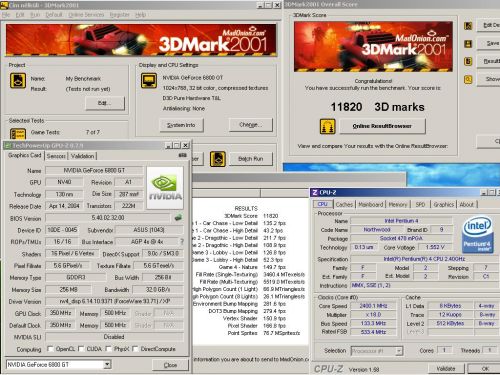Image resolution: width=500 pixels, height=375 pixels.
Task: Click the Core Speed value in CPU-Z
Action: click(x=373, y=305)
